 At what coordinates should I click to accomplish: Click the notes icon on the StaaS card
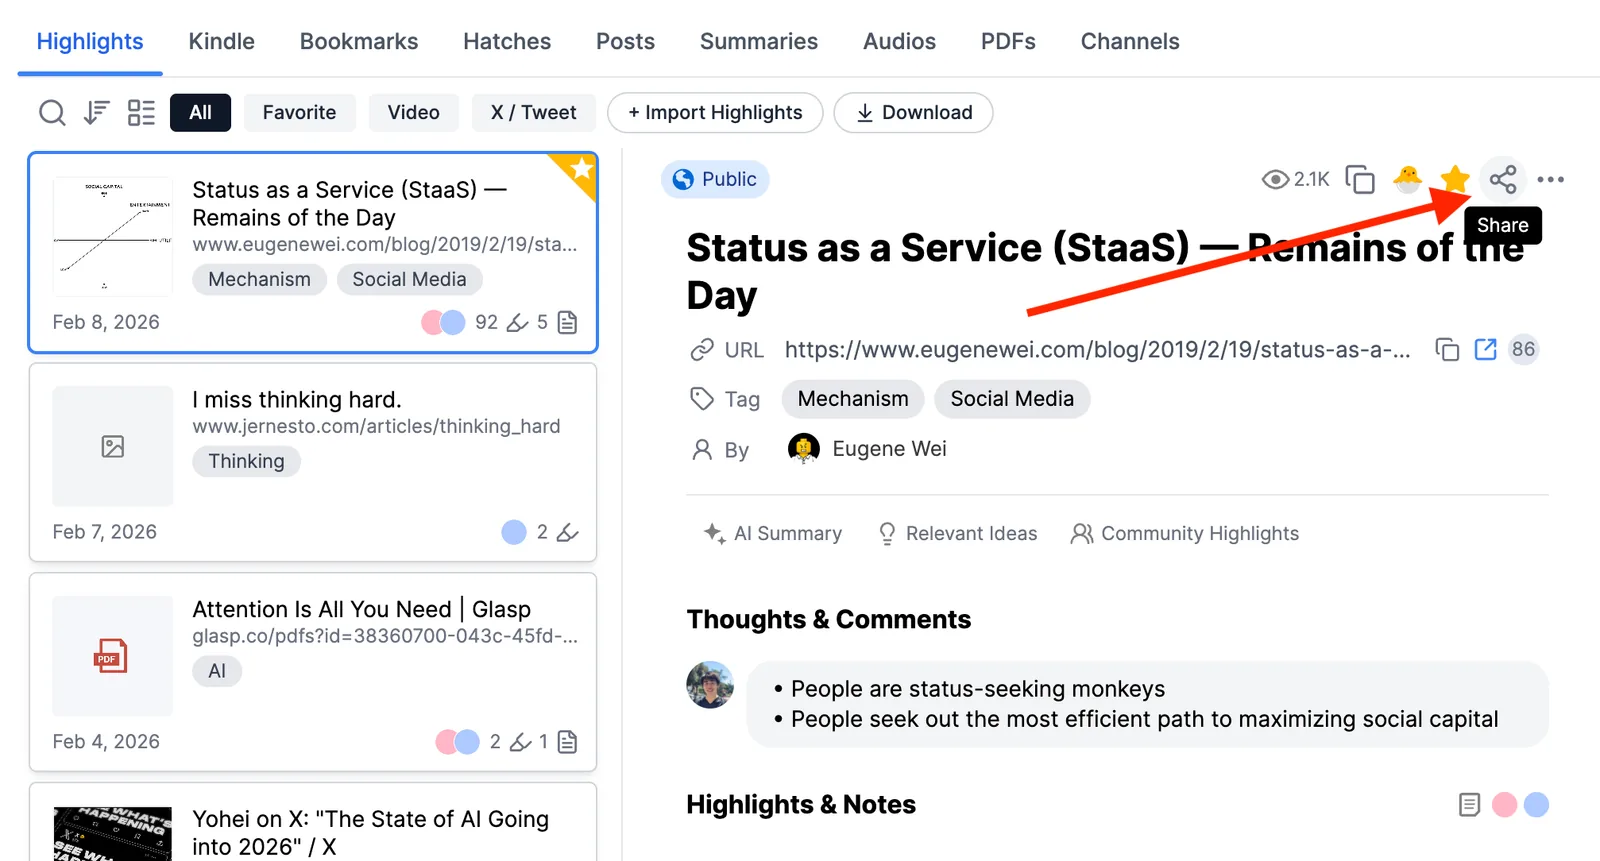point(567,322)
